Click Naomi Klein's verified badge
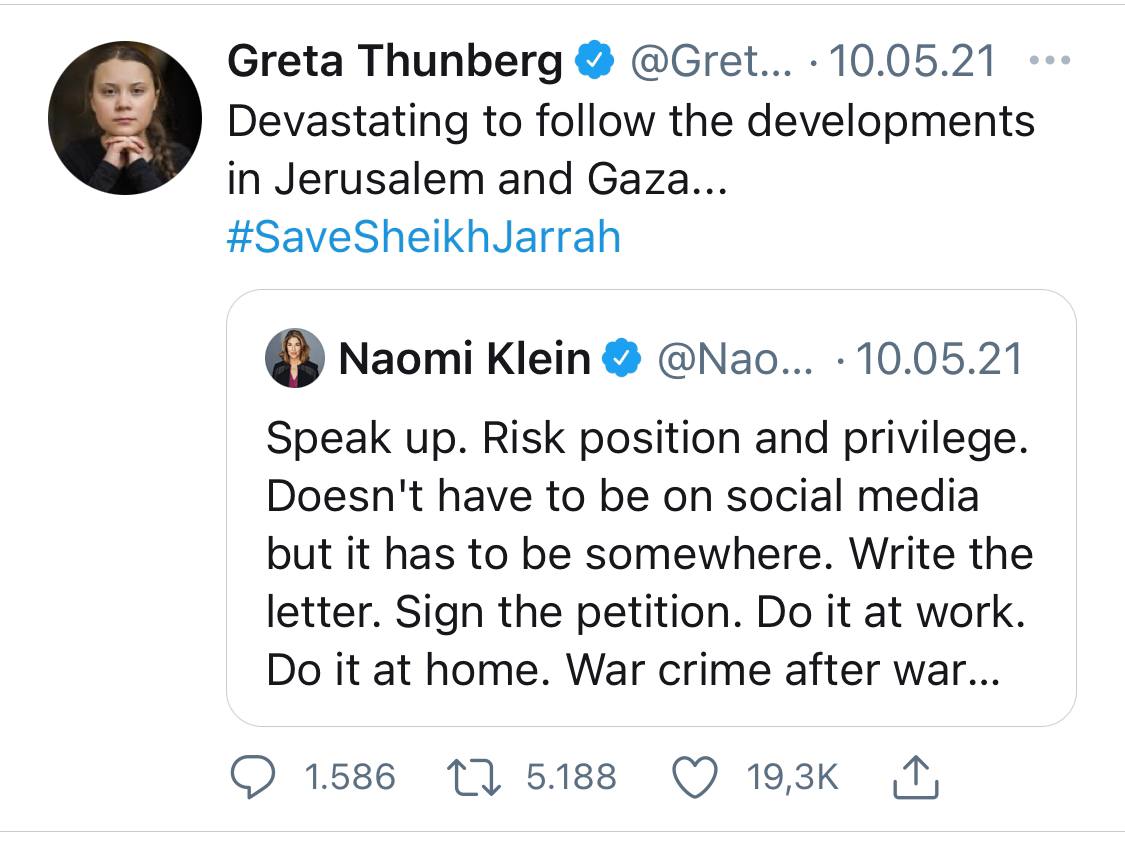The image size is (1125, 851). click(621, 358)
